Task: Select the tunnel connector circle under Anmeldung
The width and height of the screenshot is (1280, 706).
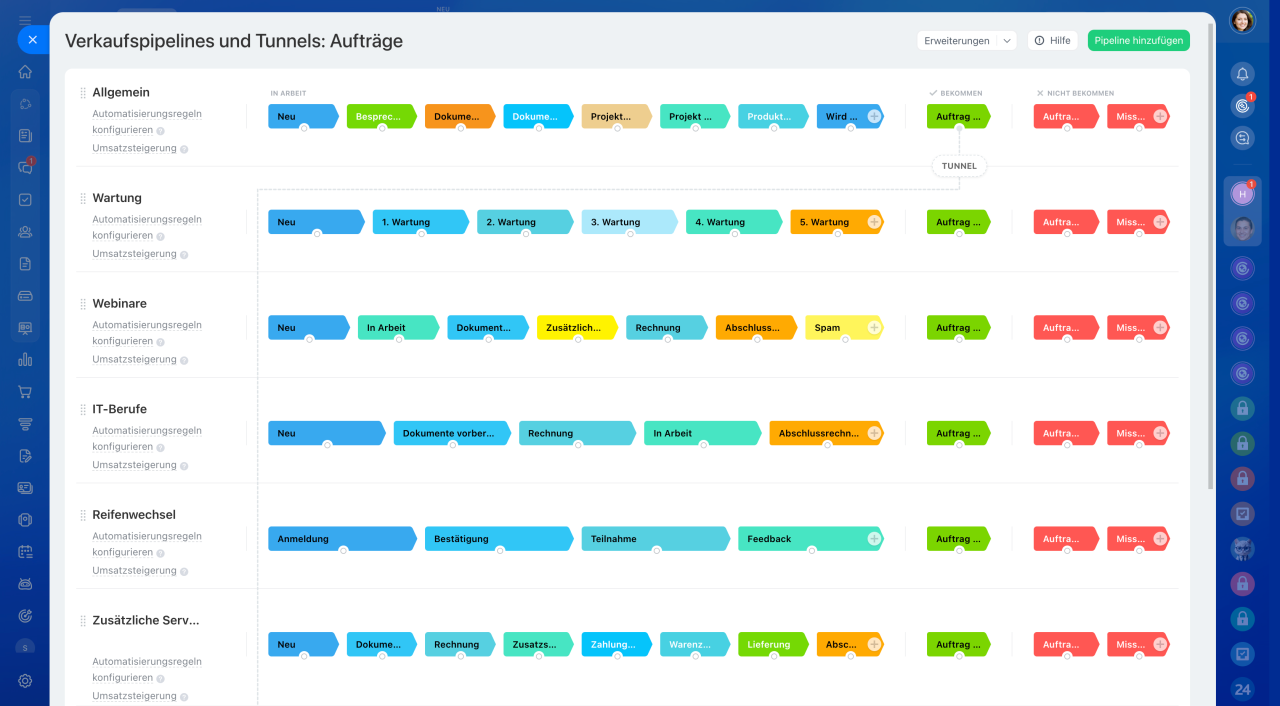Action: click(343, 550)
